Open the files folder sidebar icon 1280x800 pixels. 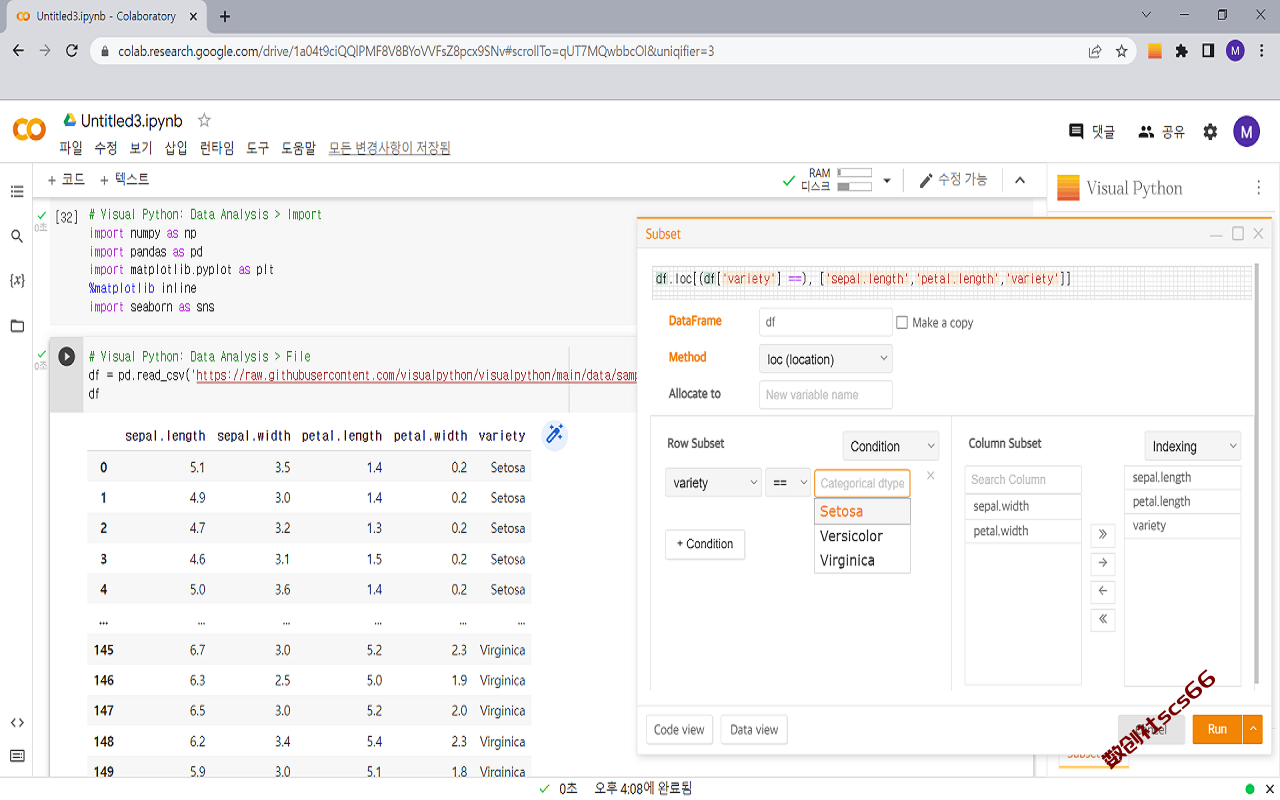tap(17, 326)
